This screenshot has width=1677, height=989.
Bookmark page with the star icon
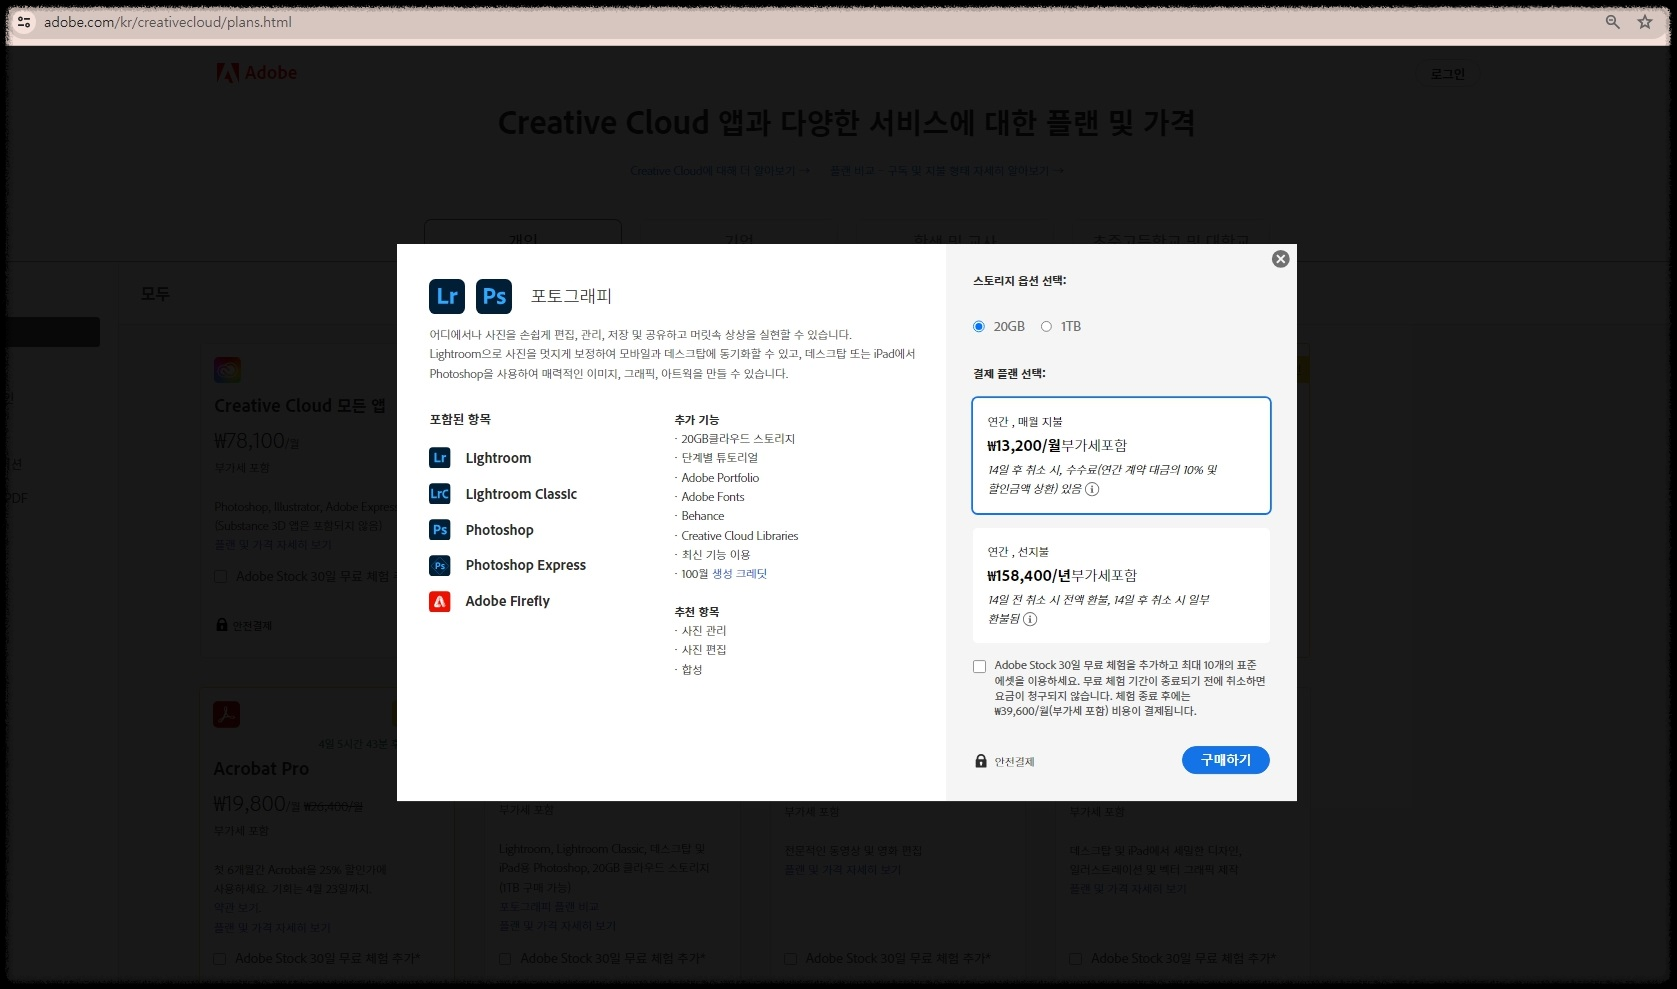click(1645, 22)
